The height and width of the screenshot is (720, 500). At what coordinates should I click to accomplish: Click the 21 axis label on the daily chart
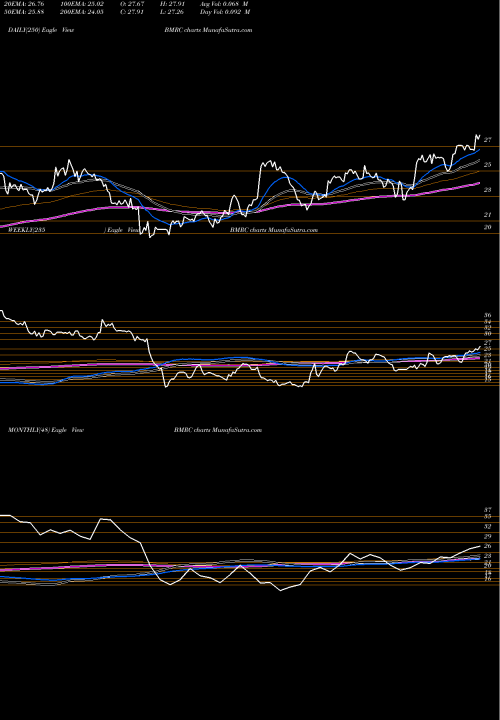488,214
